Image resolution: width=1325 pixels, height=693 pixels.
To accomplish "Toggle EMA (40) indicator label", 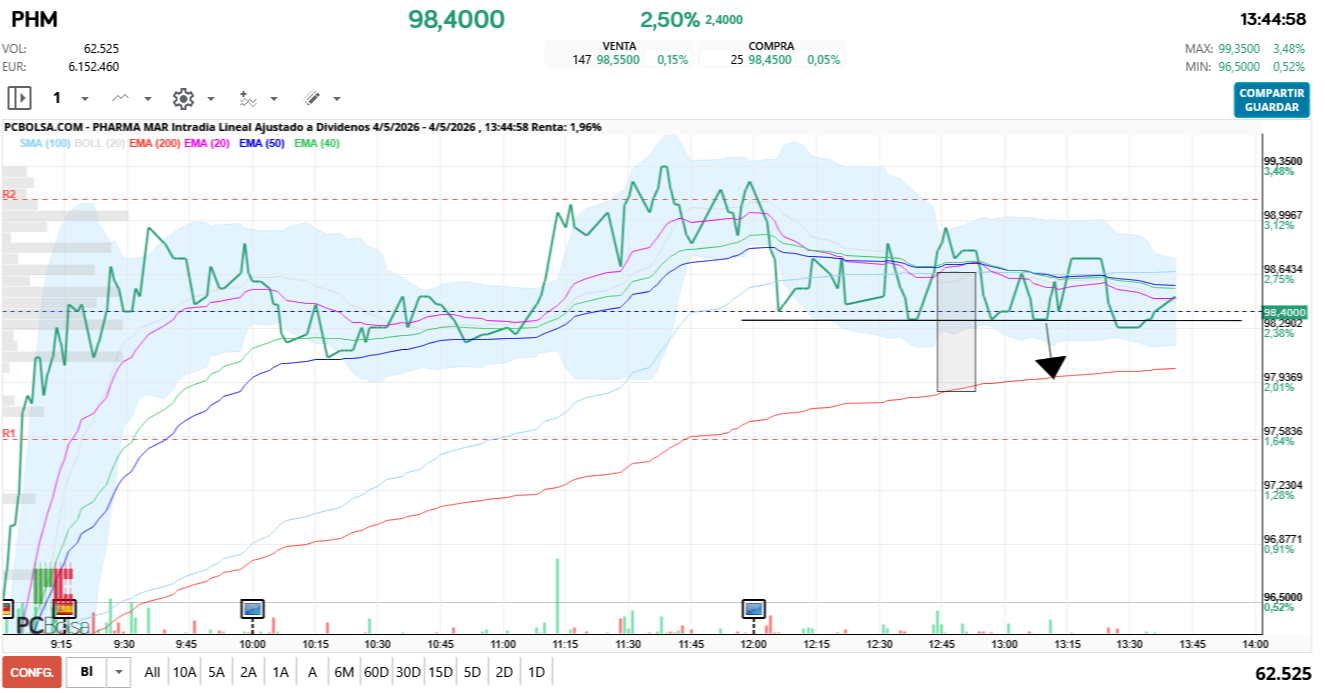I will (x=318, y=144).
